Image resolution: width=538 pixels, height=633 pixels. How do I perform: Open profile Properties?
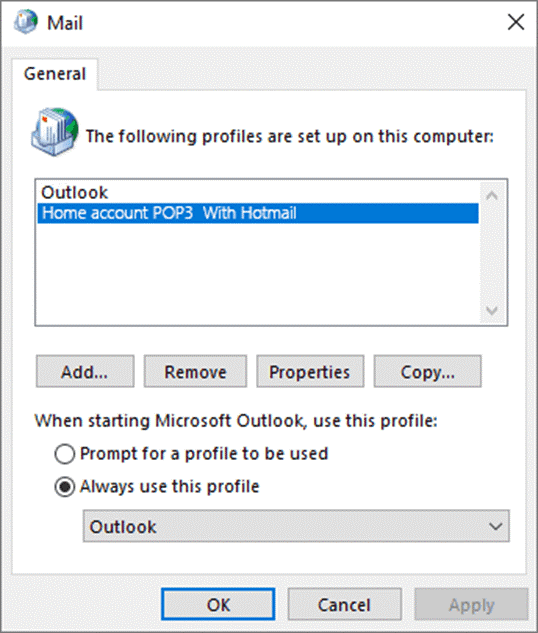[x=310, y=371]
